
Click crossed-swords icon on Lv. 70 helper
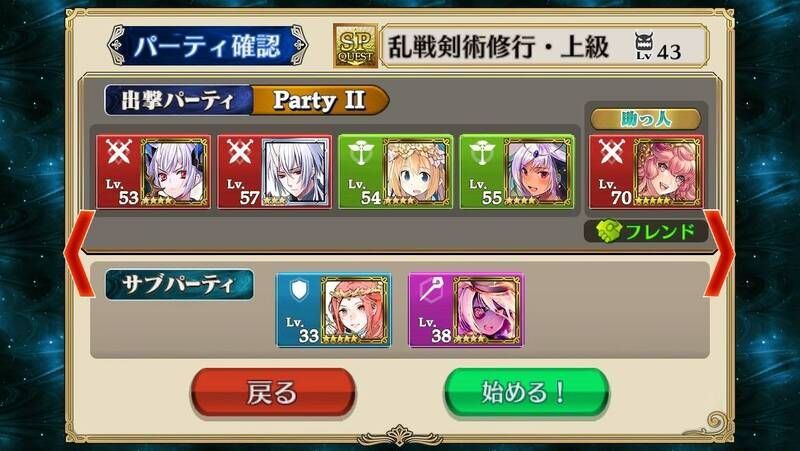tap(611, 152)
